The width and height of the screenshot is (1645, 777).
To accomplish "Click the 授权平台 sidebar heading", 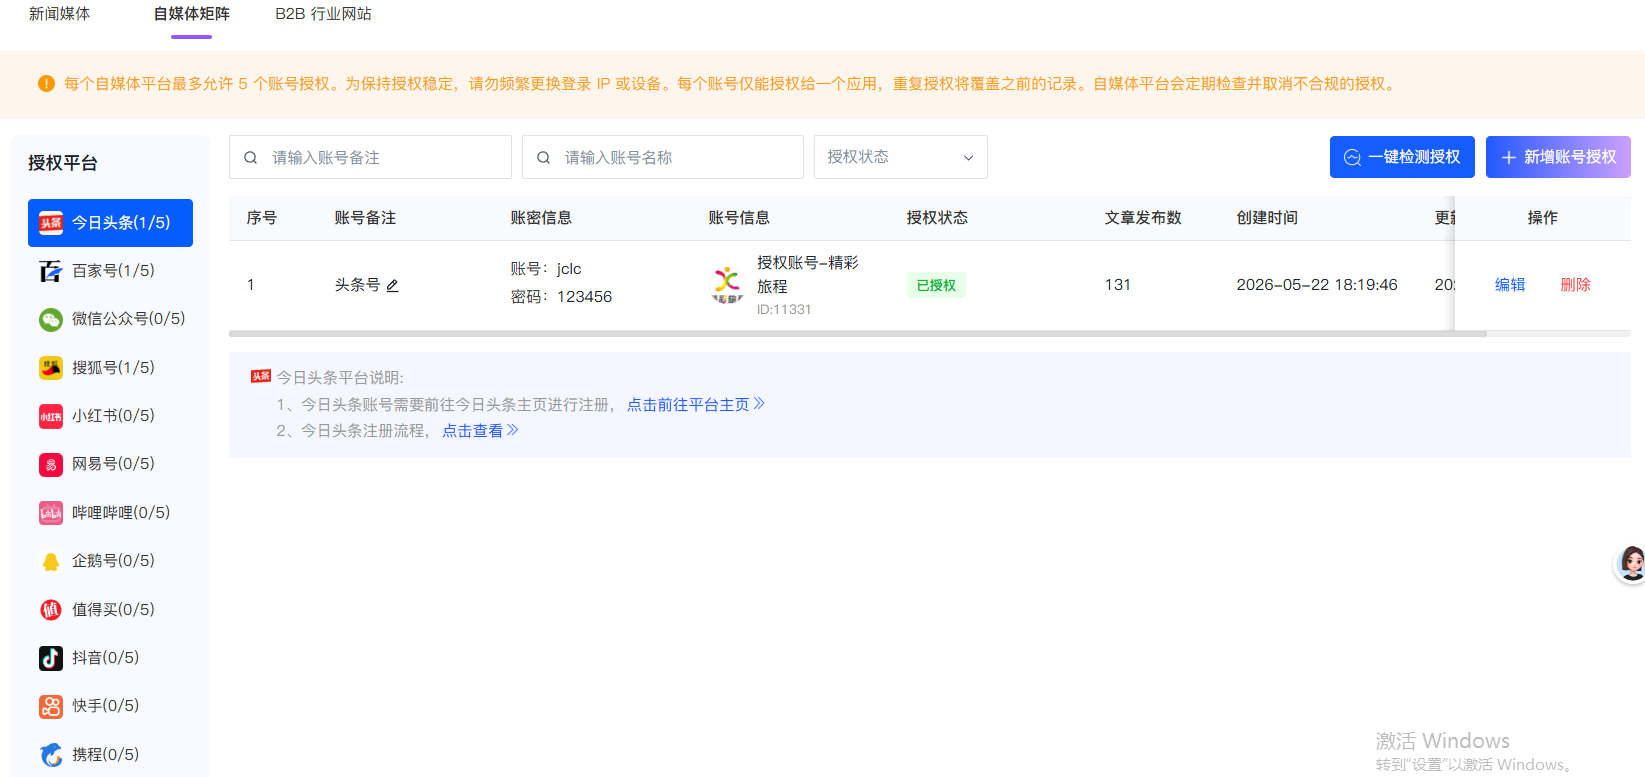I will tap(63, 163).
